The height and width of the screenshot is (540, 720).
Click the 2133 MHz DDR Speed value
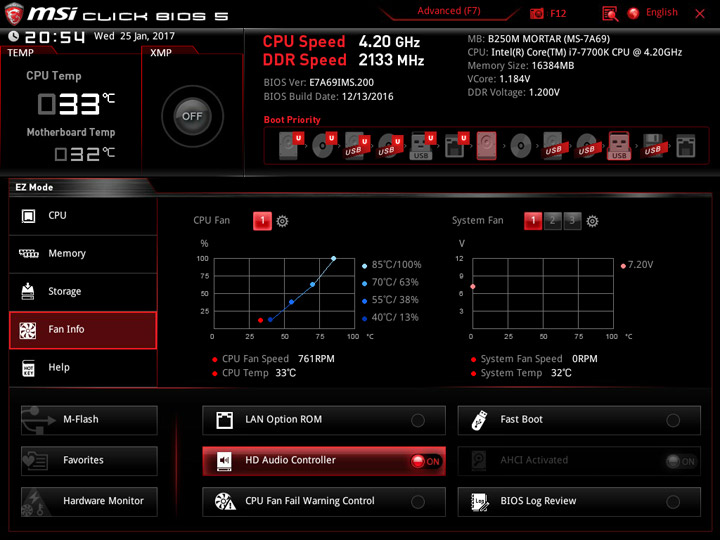(x=391, y=60)
